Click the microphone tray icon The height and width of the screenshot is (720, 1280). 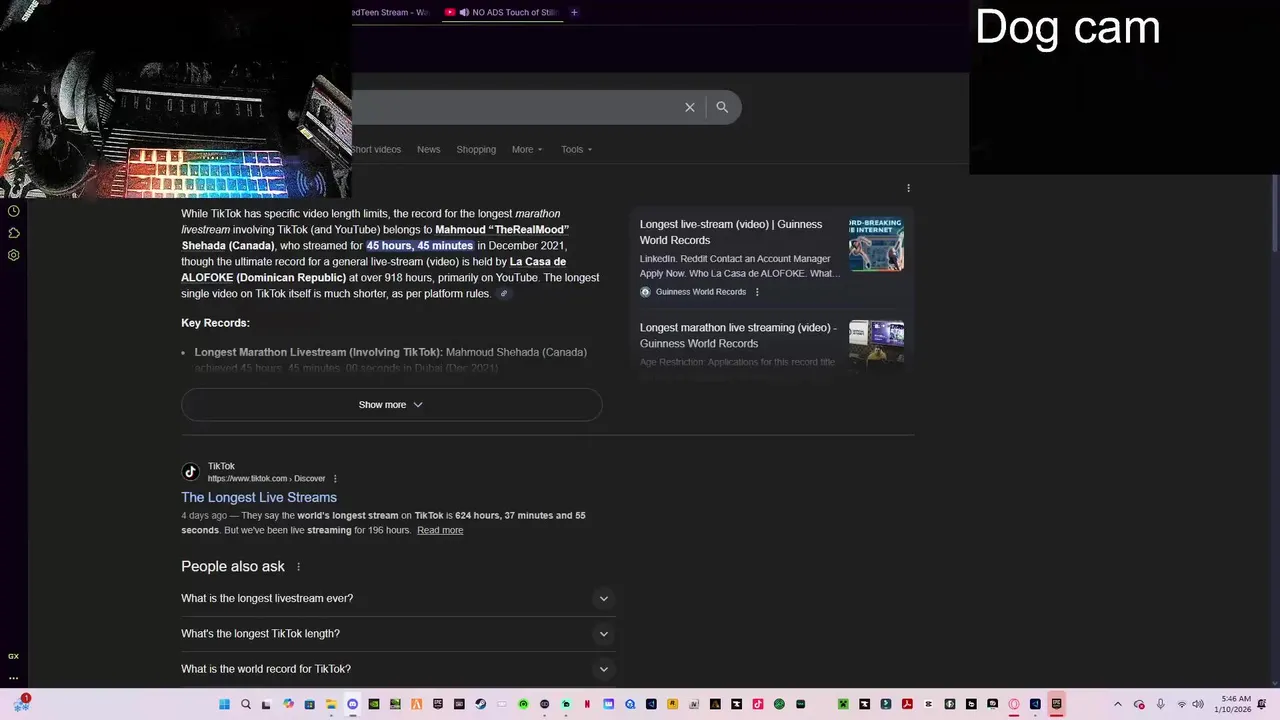point(1160,704)
